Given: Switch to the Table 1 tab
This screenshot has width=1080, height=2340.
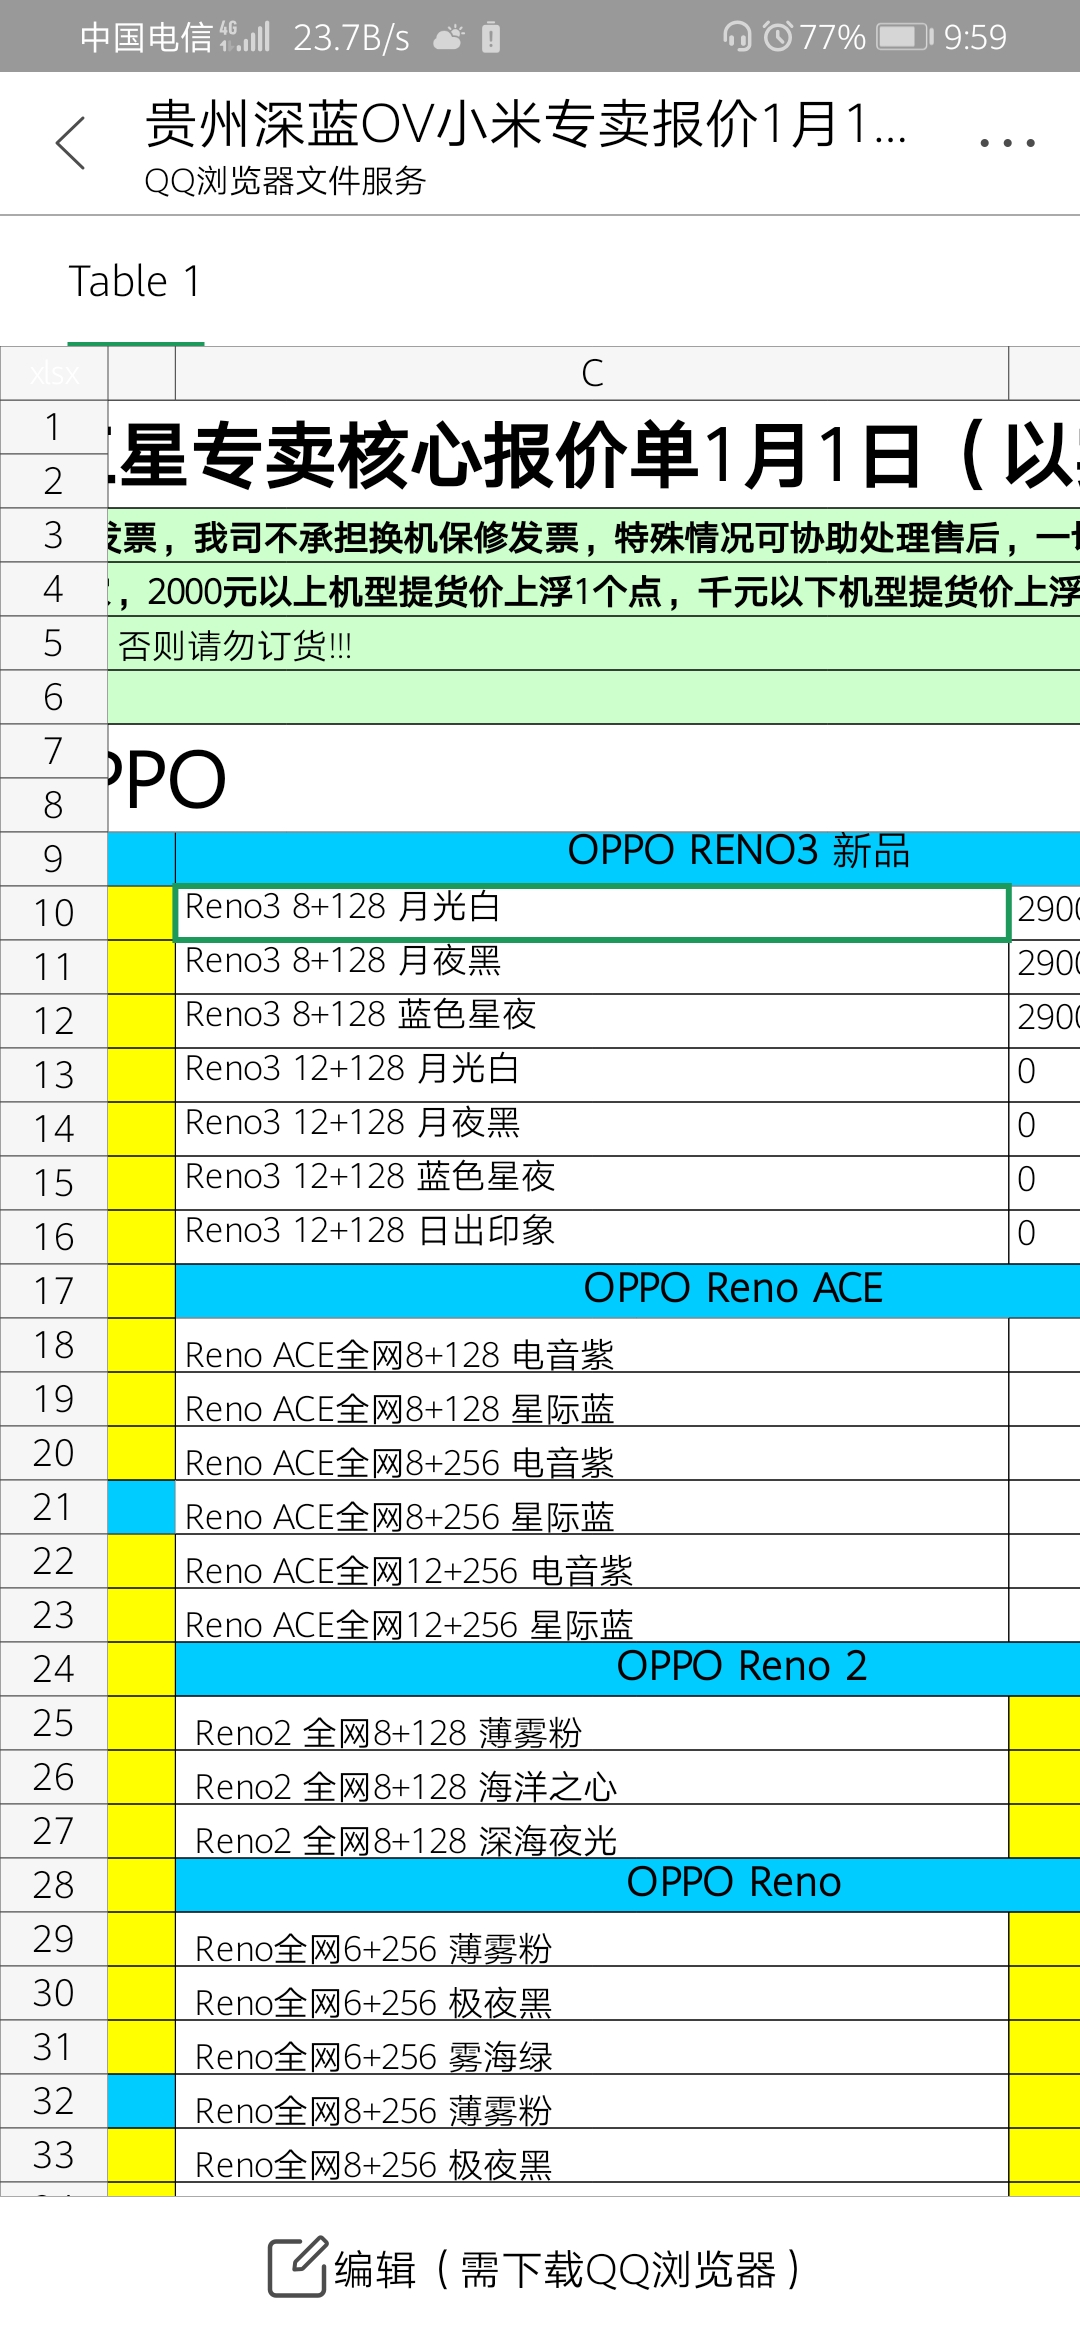Looking at the screenshot, I should pos(135,281).
